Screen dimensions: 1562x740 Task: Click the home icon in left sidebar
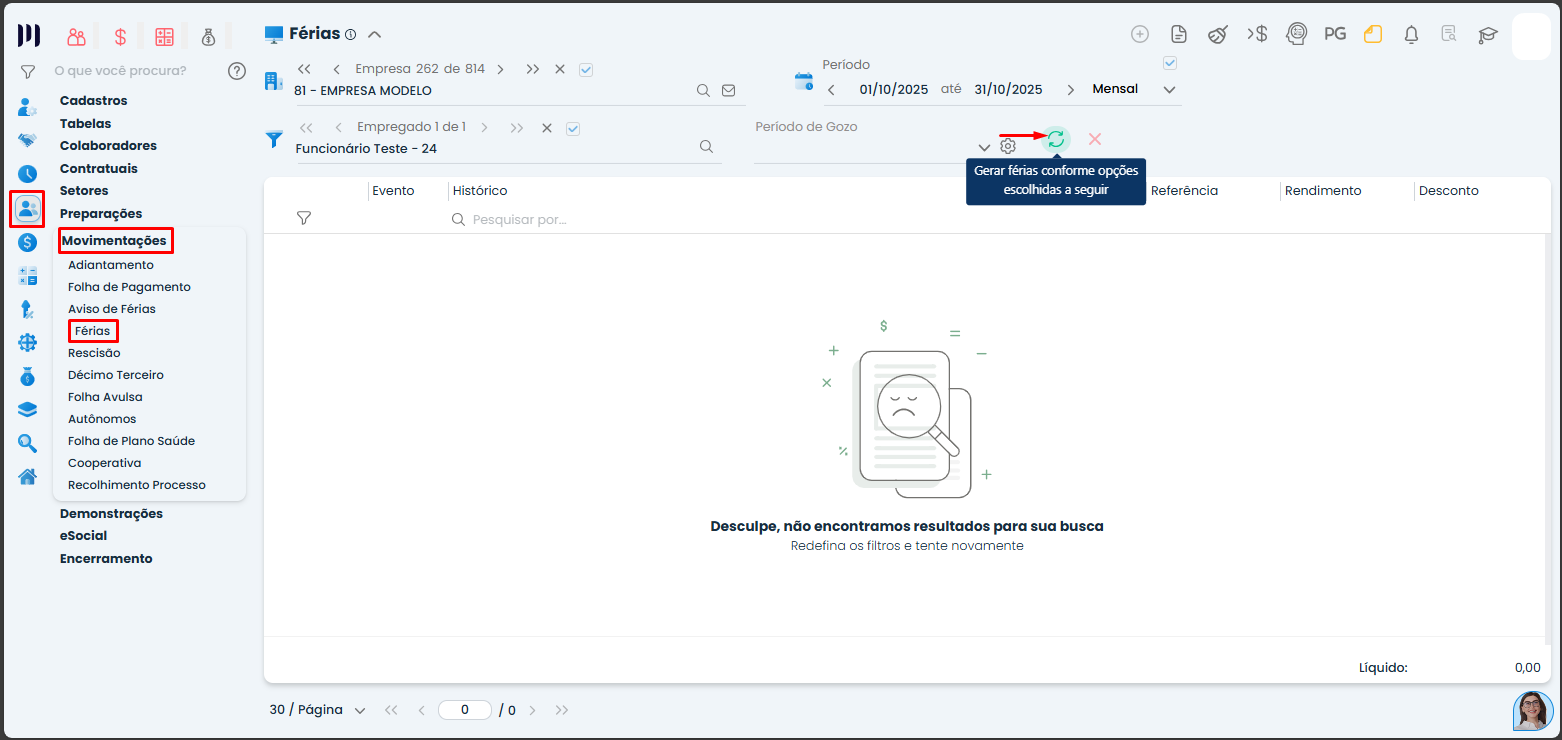pyautogui.click(x=28, y=476)
